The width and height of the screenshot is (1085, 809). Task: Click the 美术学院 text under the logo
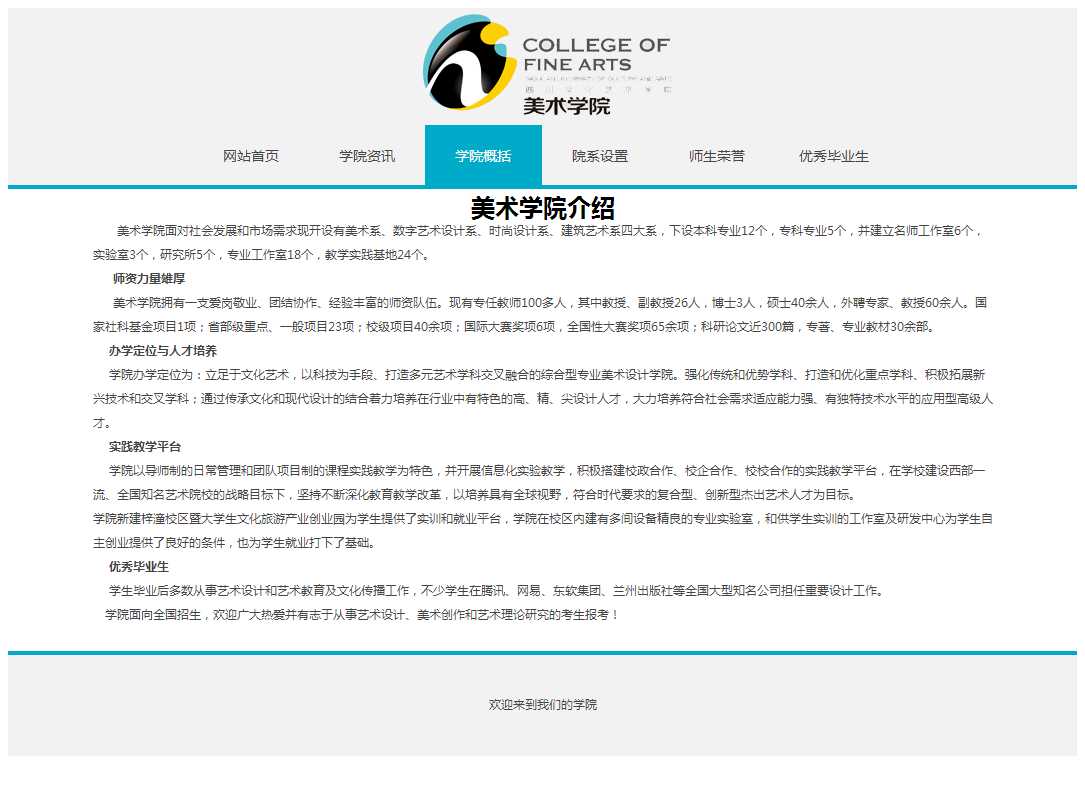coord(566,106)
